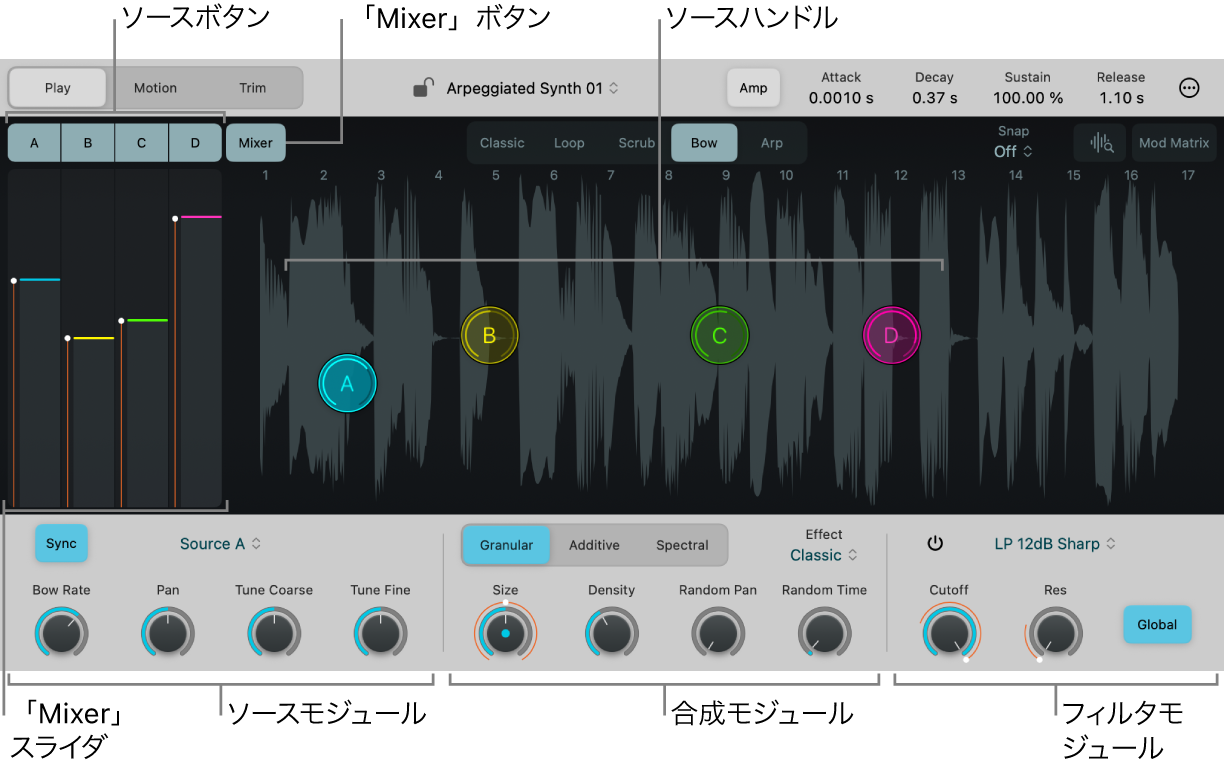Click the Tune Fine knob

pos(380,633)
